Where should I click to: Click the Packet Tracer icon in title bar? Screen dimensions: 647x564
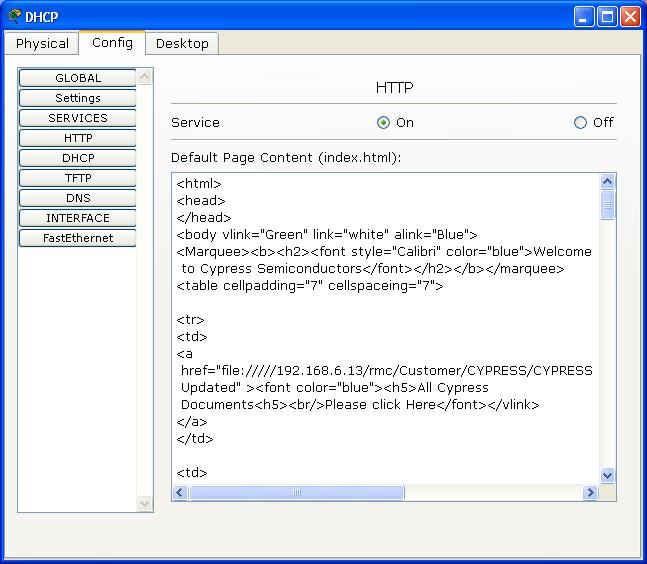pos(14,16)
